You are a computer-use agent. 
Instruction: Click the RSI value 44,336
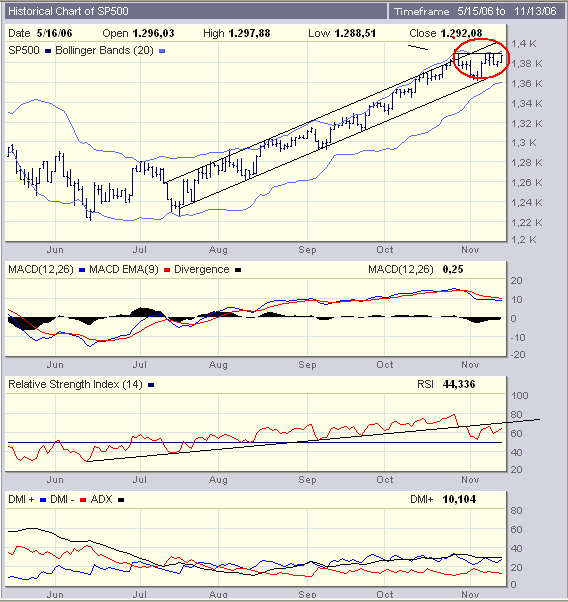[459, 384]
